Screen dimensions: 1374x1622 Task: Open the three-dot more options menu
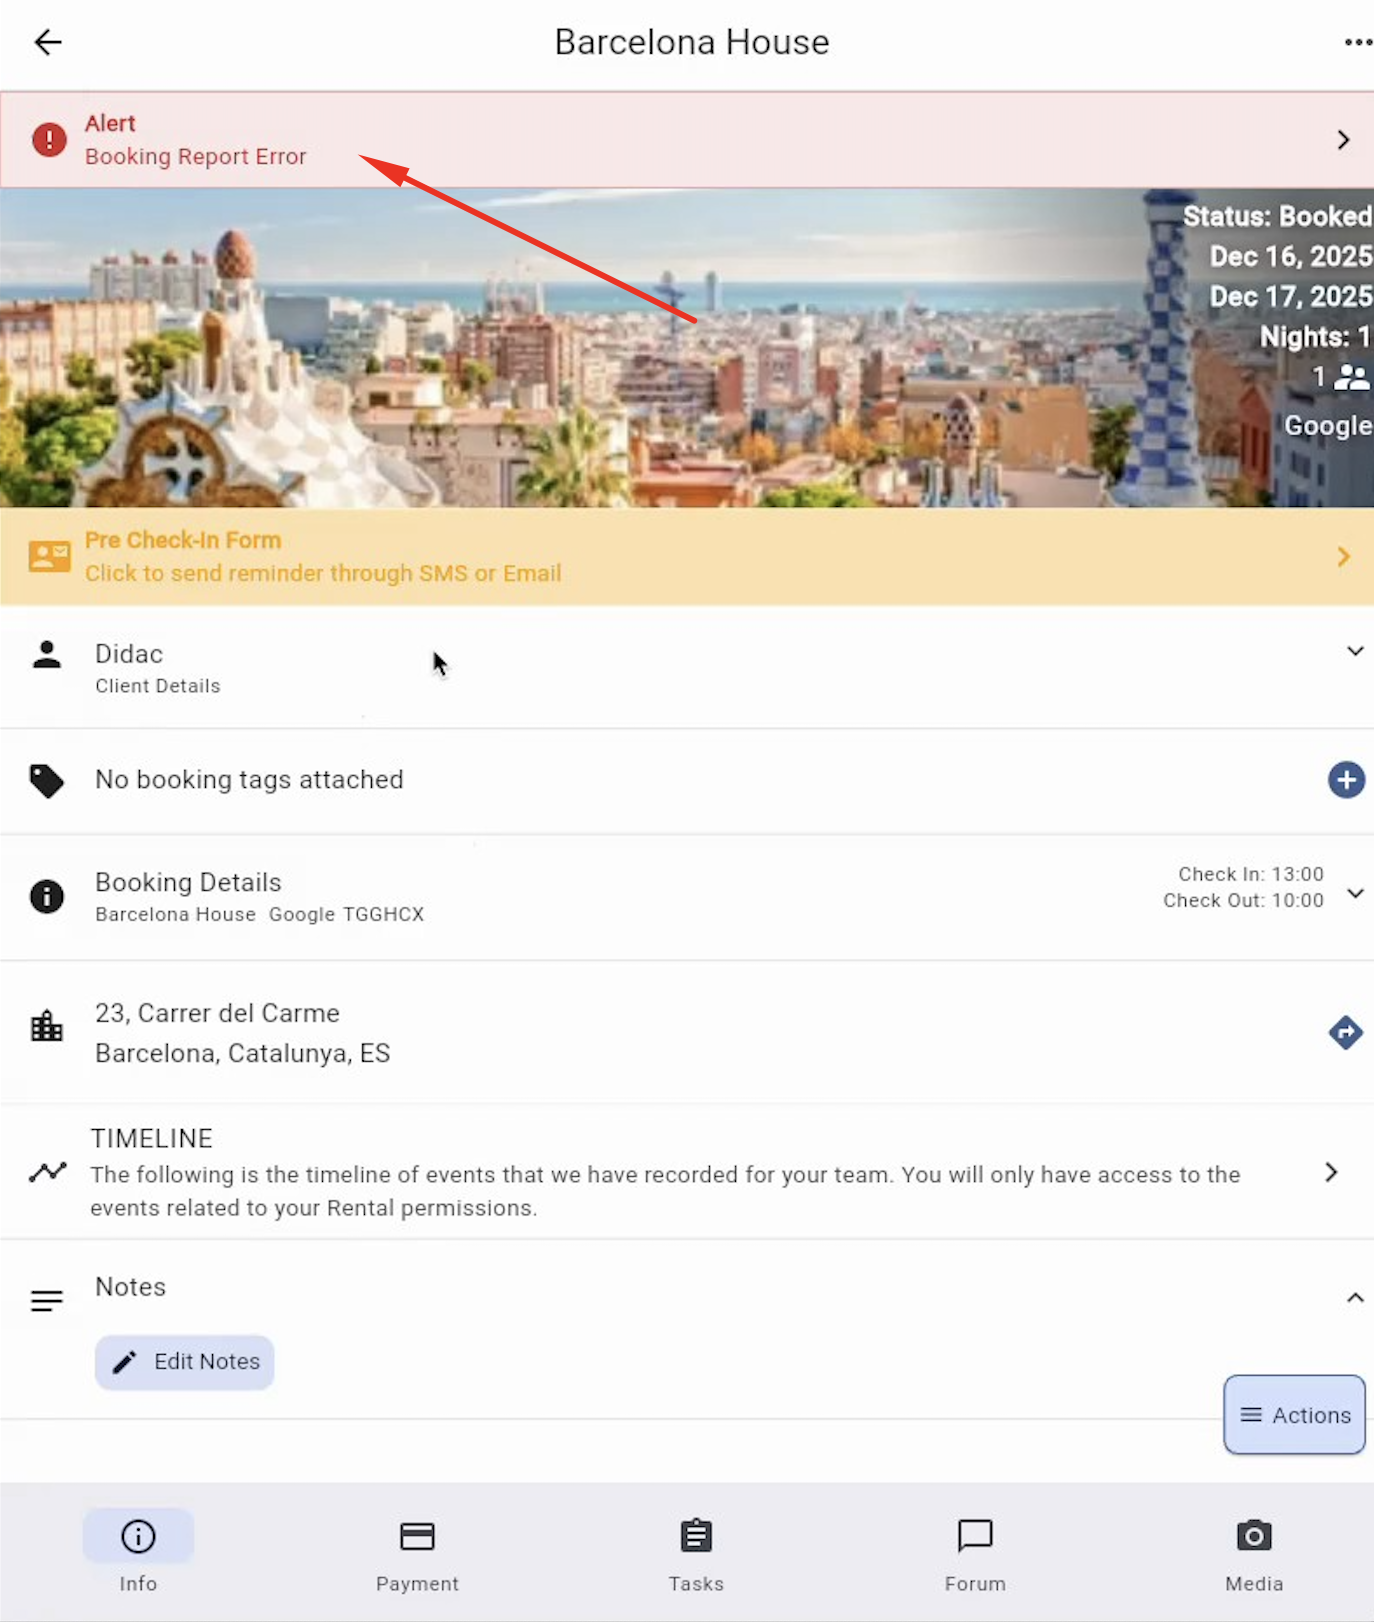1358,42
